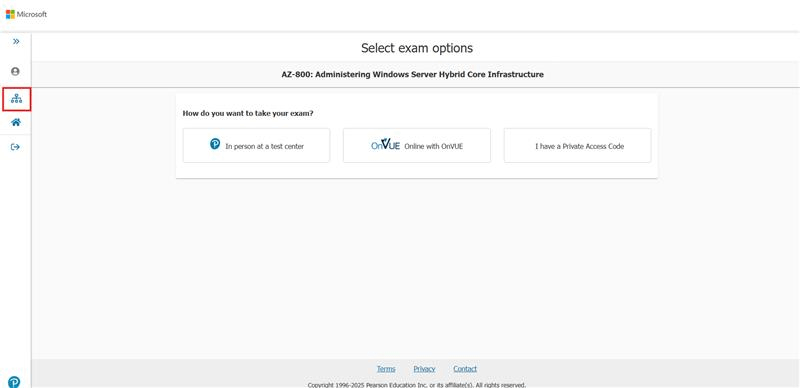Choose In person at a test center
Viewport: 800px width, 388px height.
click(256, 146)
